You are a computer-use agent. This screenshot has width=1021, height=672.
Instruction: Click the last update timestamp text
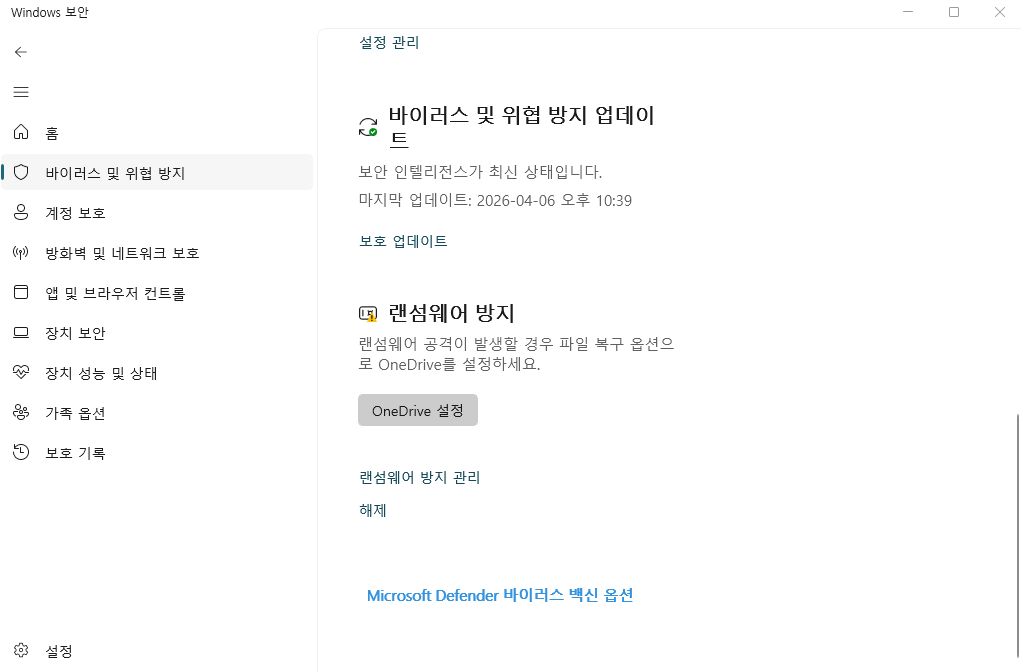[x=495, y=200]
